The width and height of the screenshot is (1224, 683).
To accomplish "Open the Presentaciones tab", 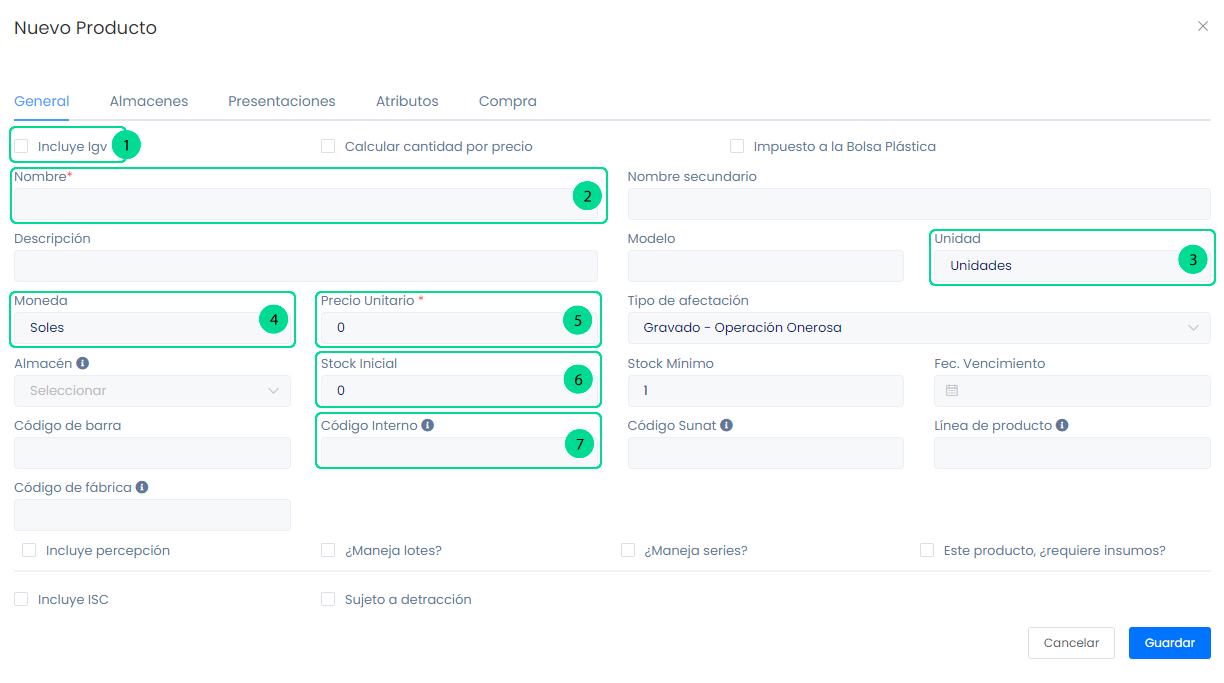I will [281, 101].
